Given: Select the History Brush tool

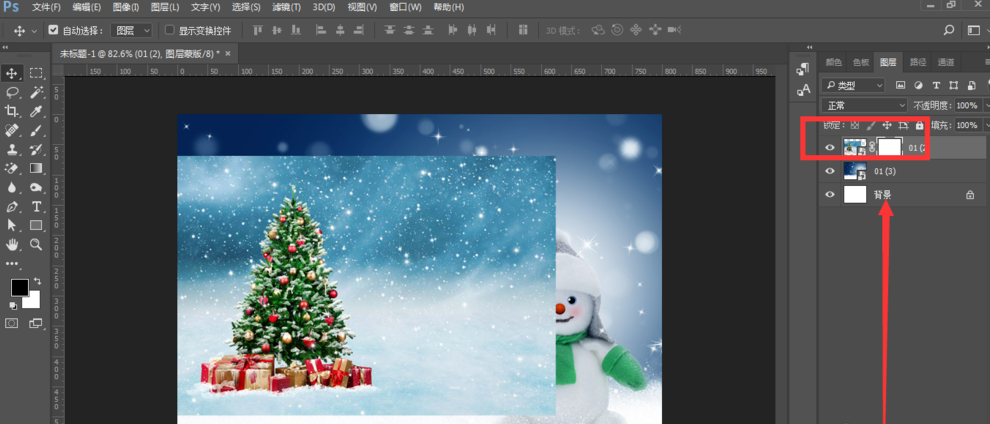Looking at the screenshot, I should [36, 150].
